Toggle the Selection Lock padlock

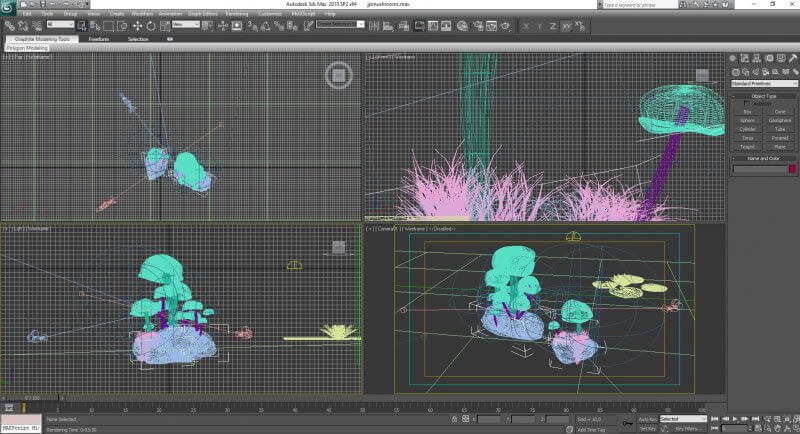(454, 419)
